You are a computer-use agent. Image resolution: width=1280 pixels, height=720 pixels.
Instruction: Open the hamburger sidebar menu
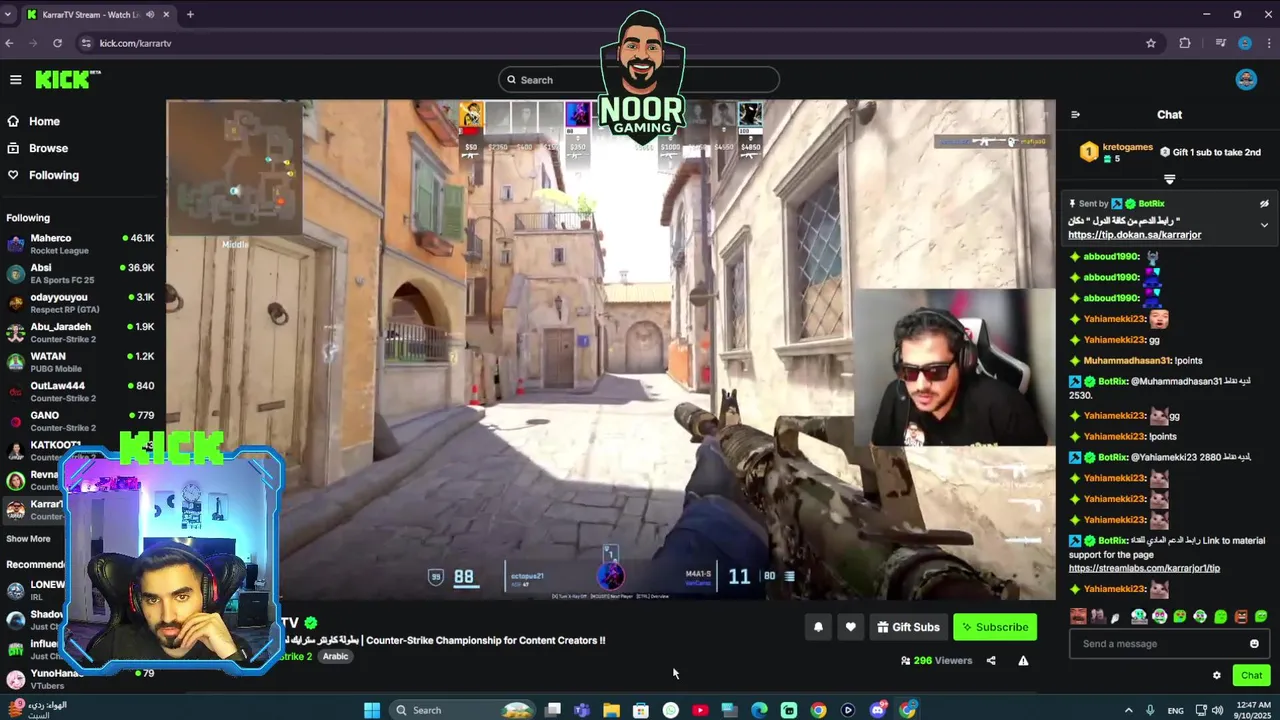16,80
